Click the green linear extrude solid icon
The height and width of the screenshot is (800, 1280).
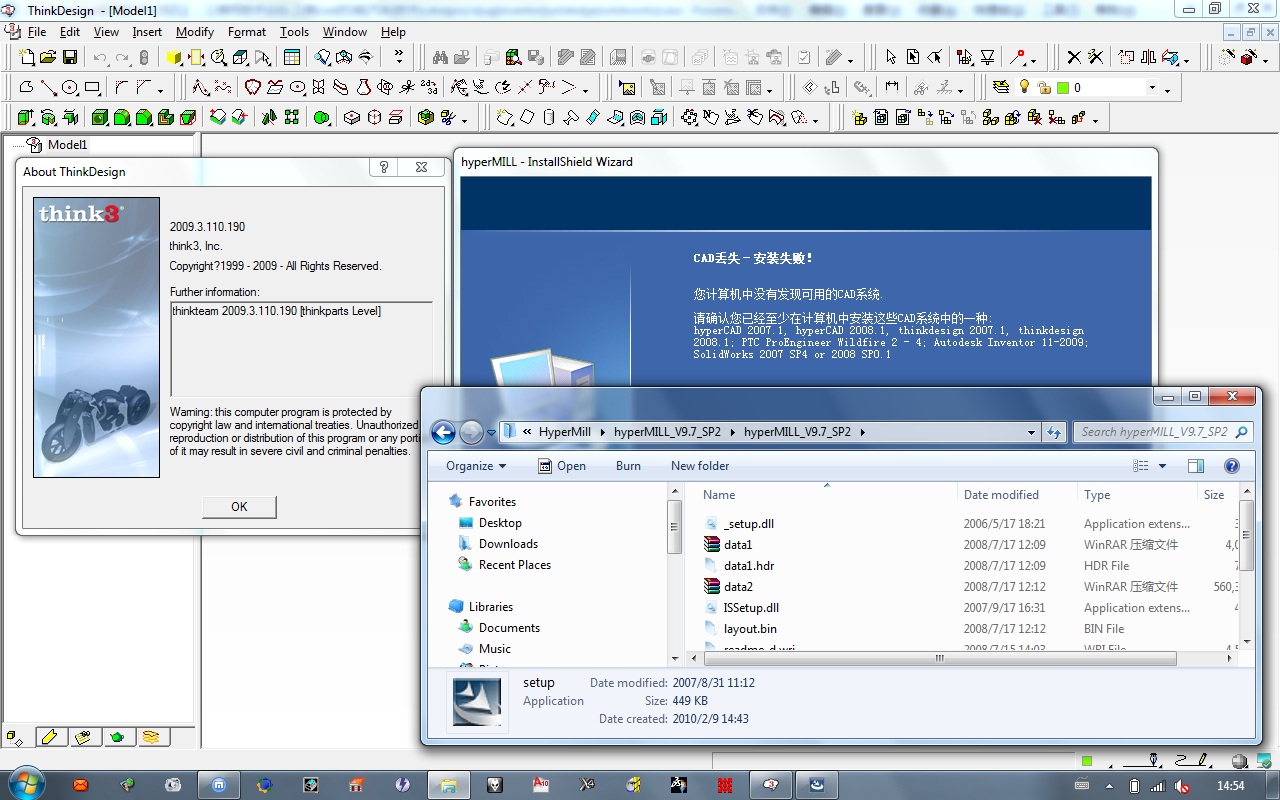point(26,118)
